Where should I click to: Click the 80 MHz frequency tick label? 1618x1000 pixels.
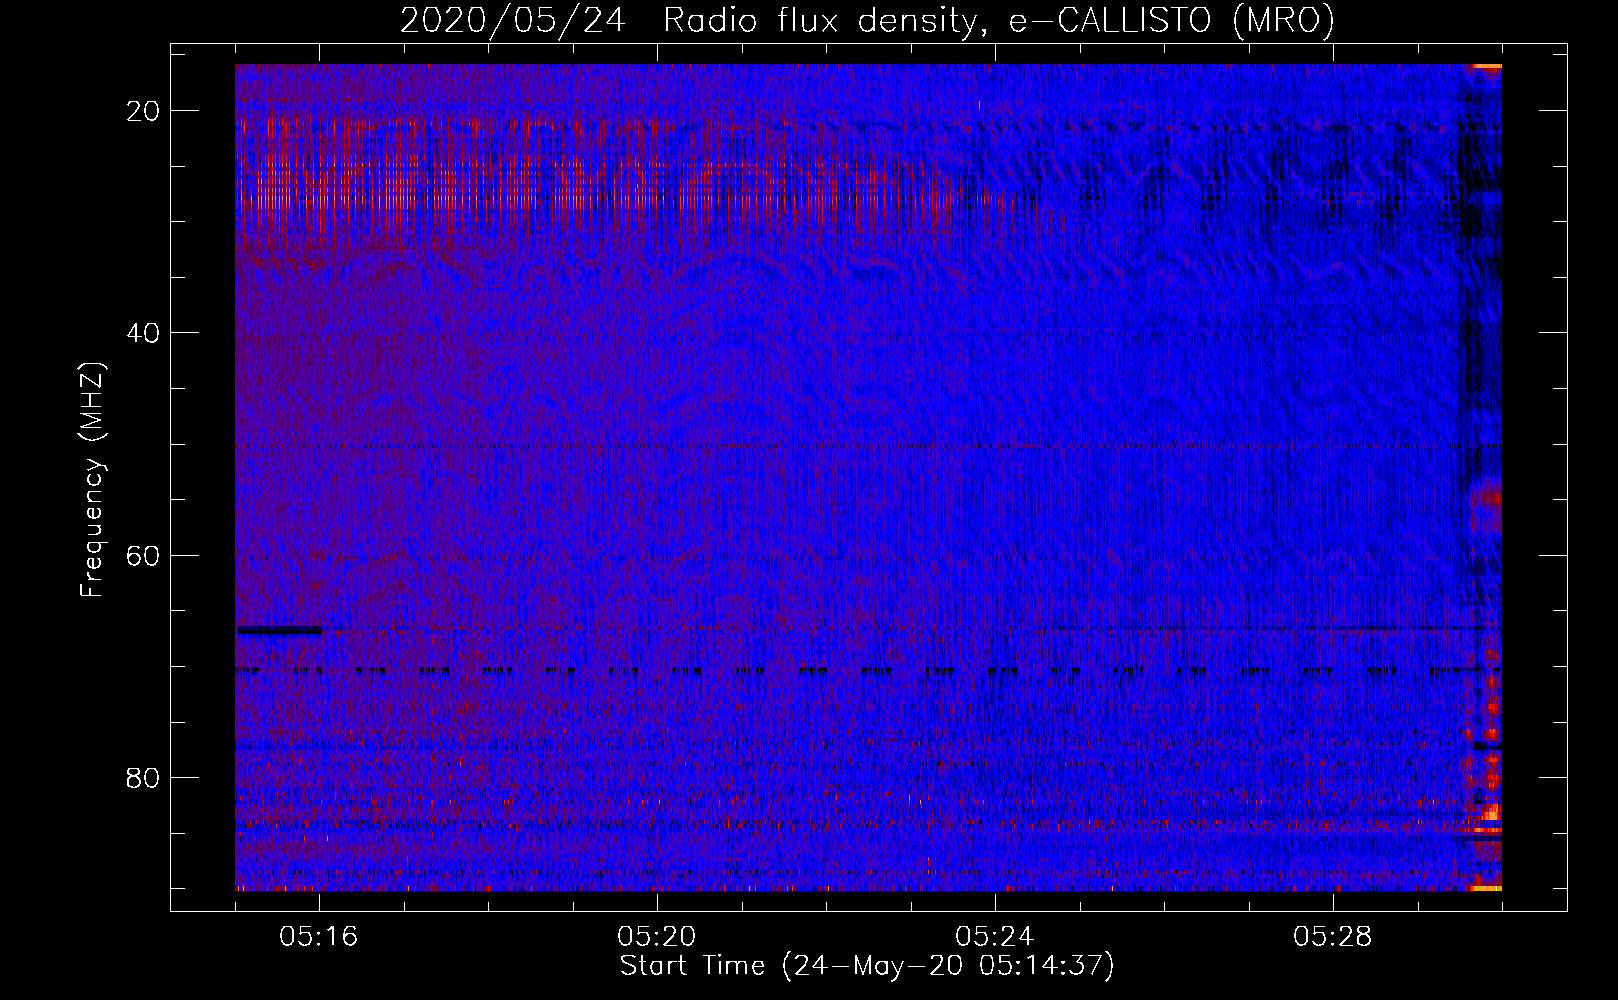(x=144, y=777)
